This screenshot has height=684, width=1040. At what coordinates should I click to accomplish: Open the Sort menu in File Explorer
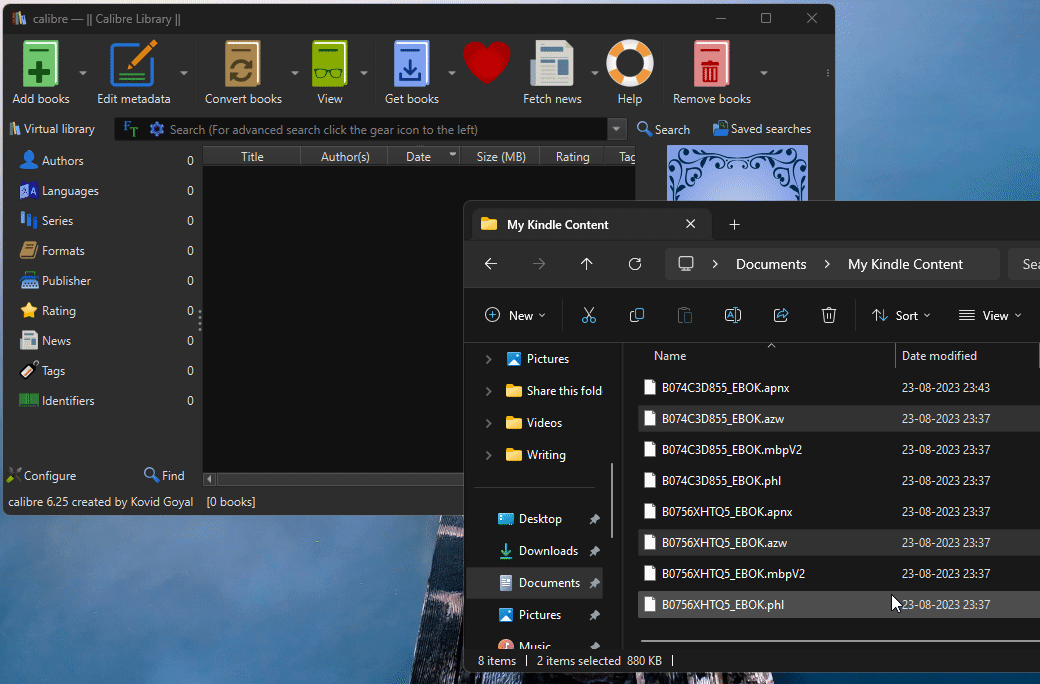click(x=900, y=315)
